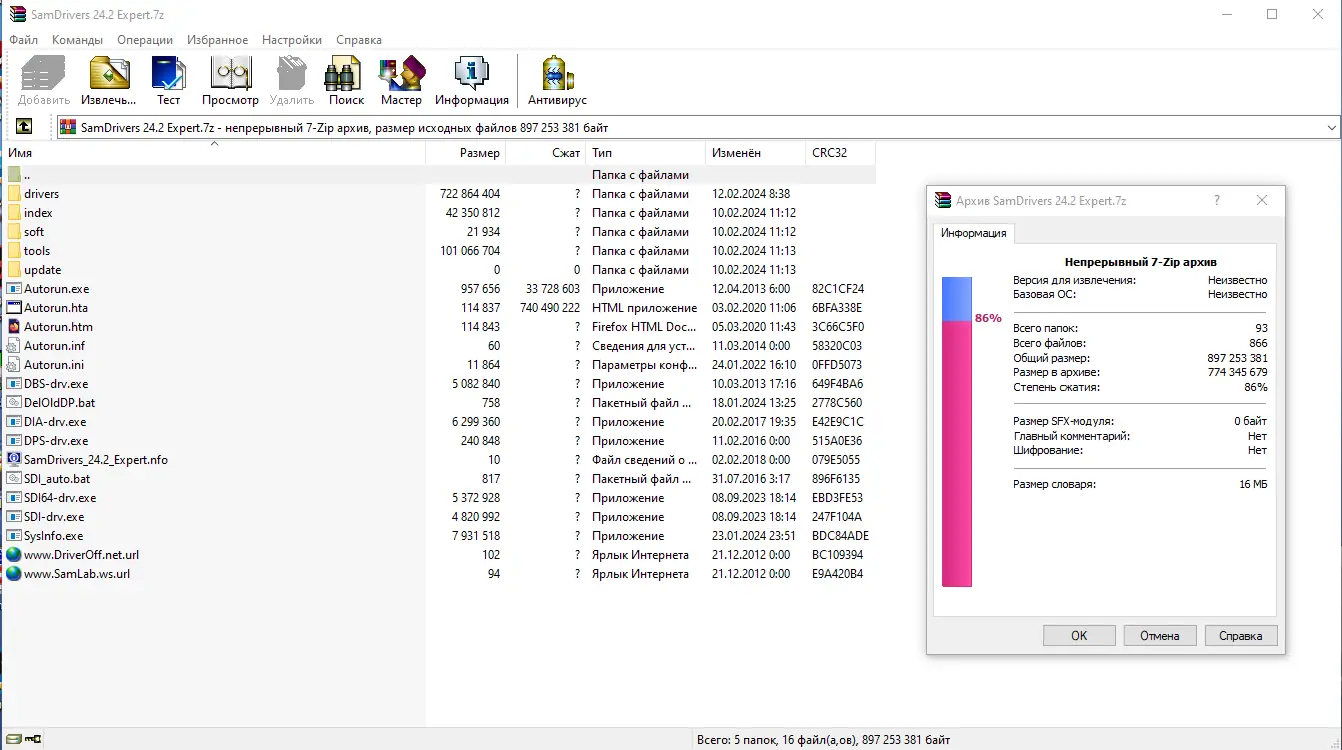
Task: Click the drive icon in status bar
Action: [12, 740]
